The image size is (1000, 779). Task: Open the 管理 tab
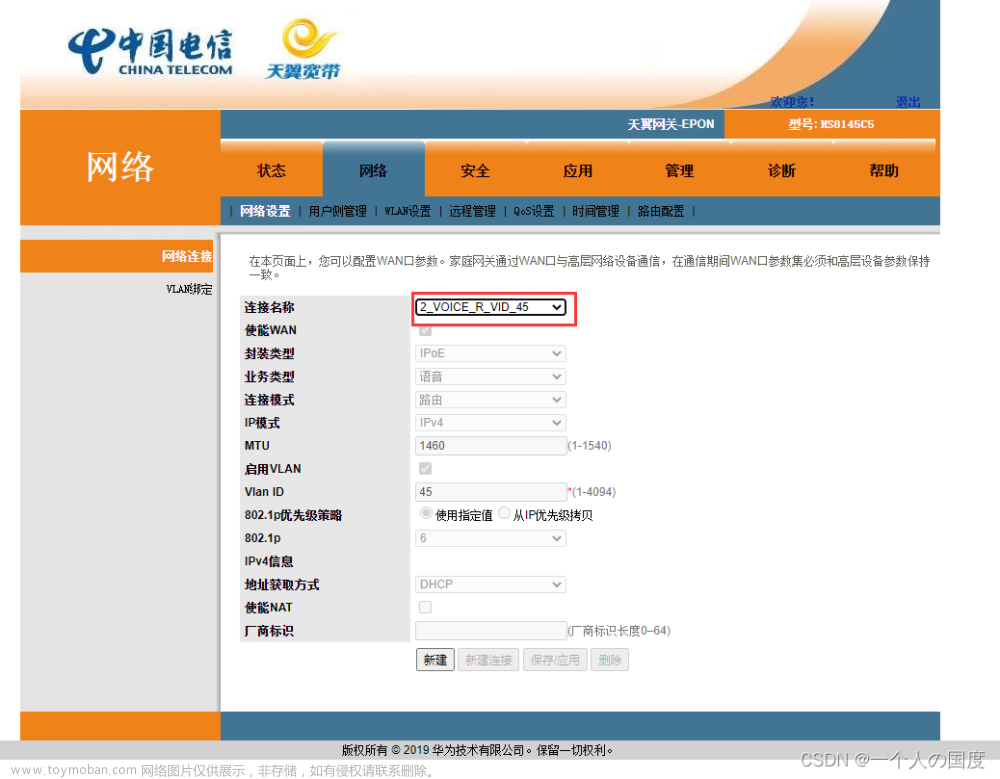[679, 170]
